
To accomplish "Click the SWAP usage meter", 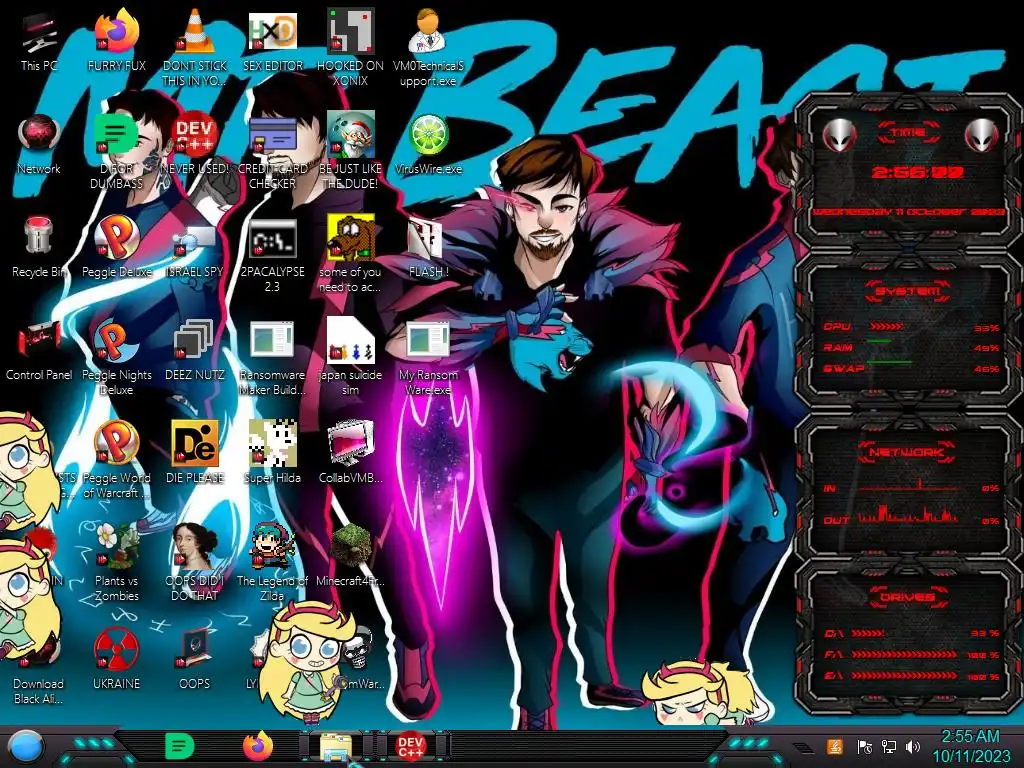I will [889, 362].
